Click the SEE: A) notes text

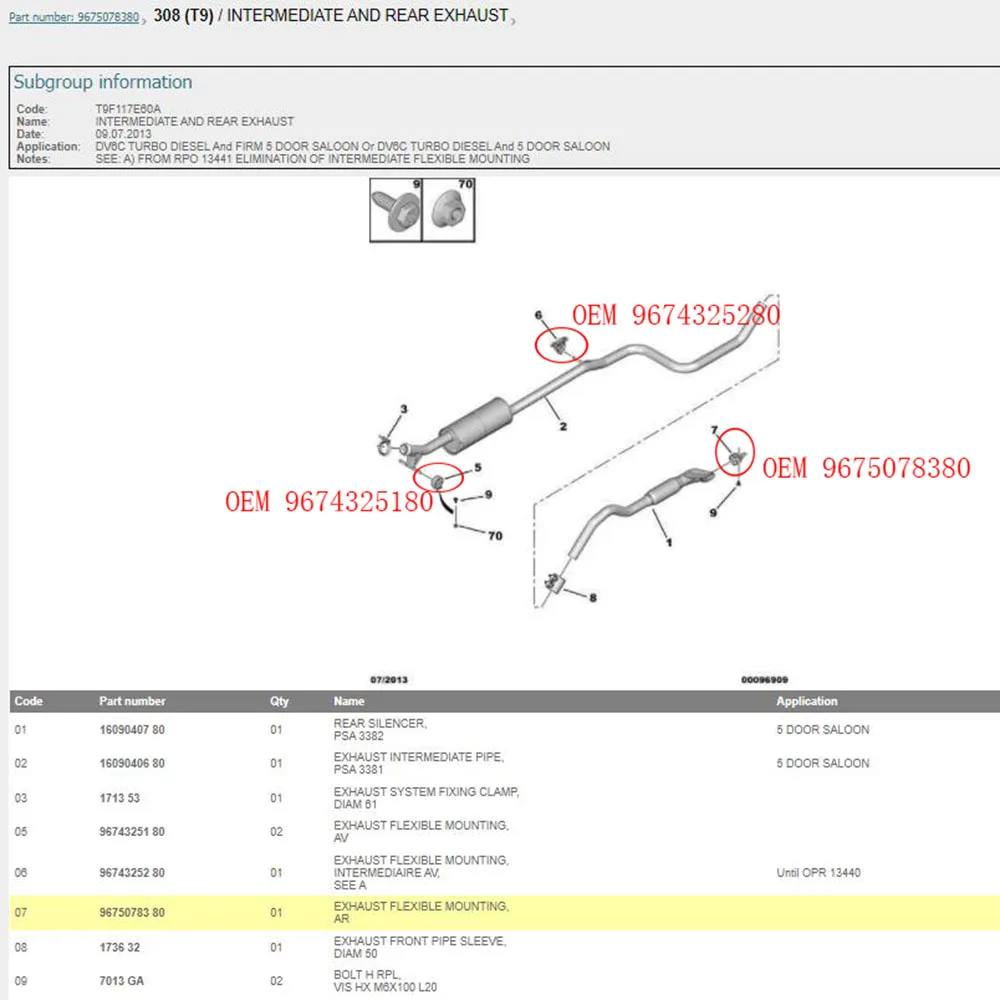[x=312, y=159]
